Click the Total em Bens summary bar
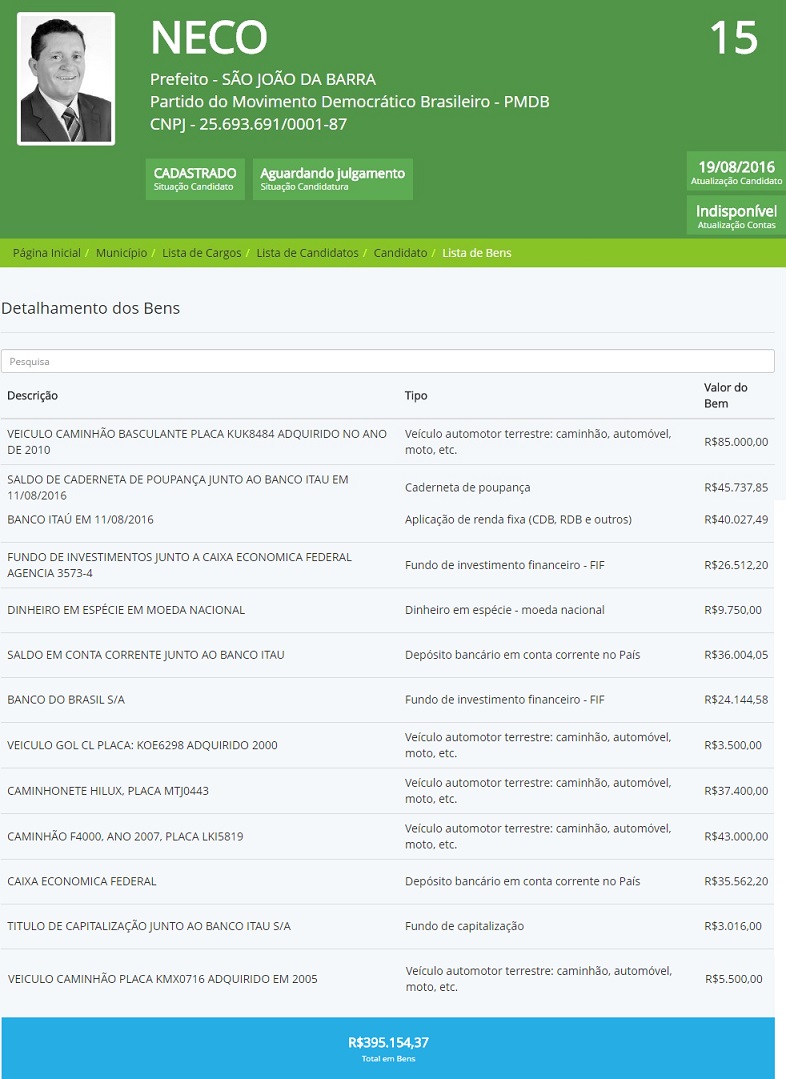Screen dimensions: 786x1079 [388, 1047]
